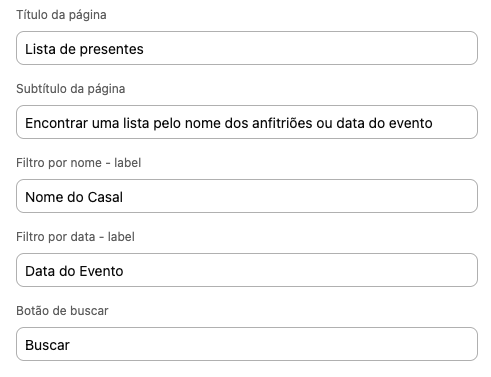Click the 'Título da página' label
This screenshot has width=491, height=377.
(61, 15)
